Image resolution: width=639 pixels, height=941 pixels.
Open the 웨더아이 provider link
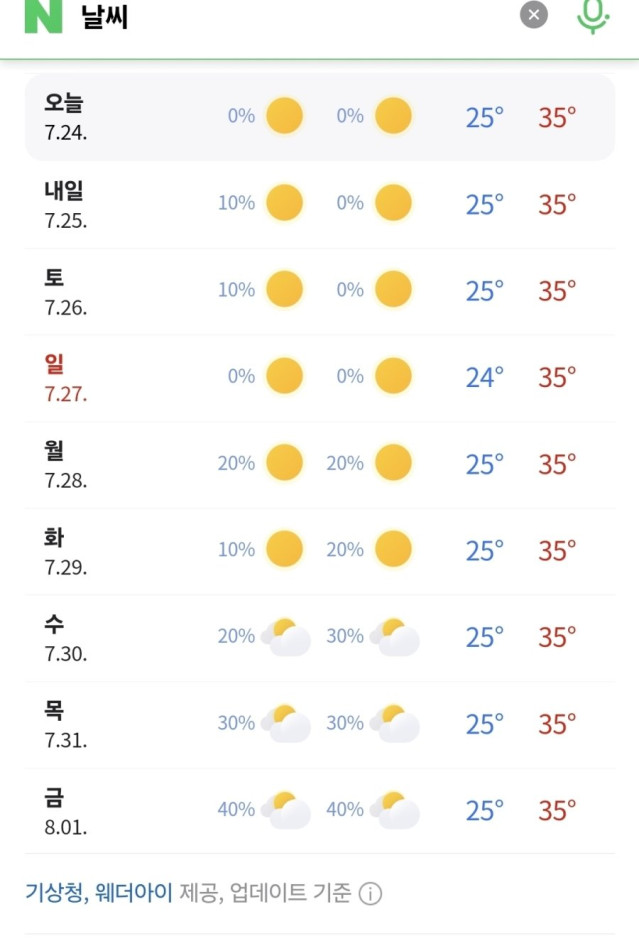point(135,893)
